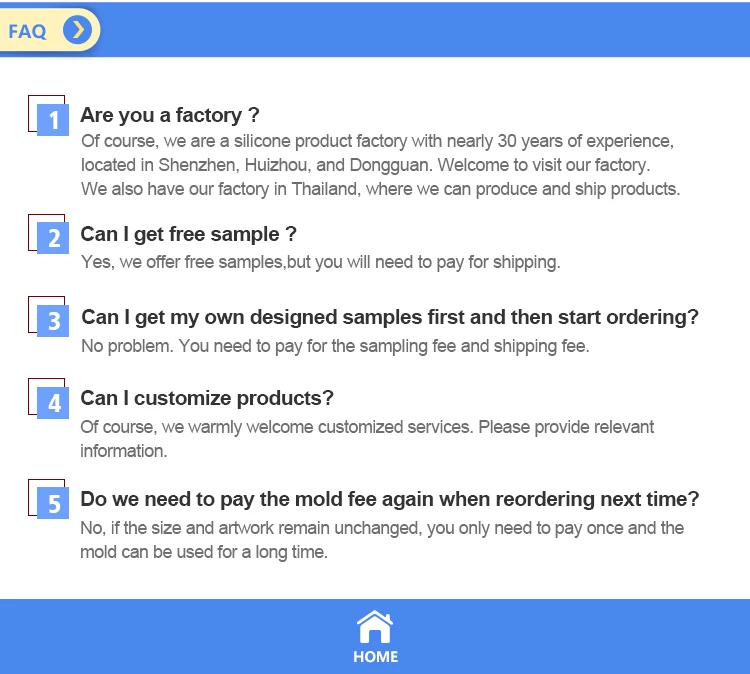This screenshot has height=674, width=750.
Task: Click the answer about Thailand factory
Action: click(x=380, y=189)
